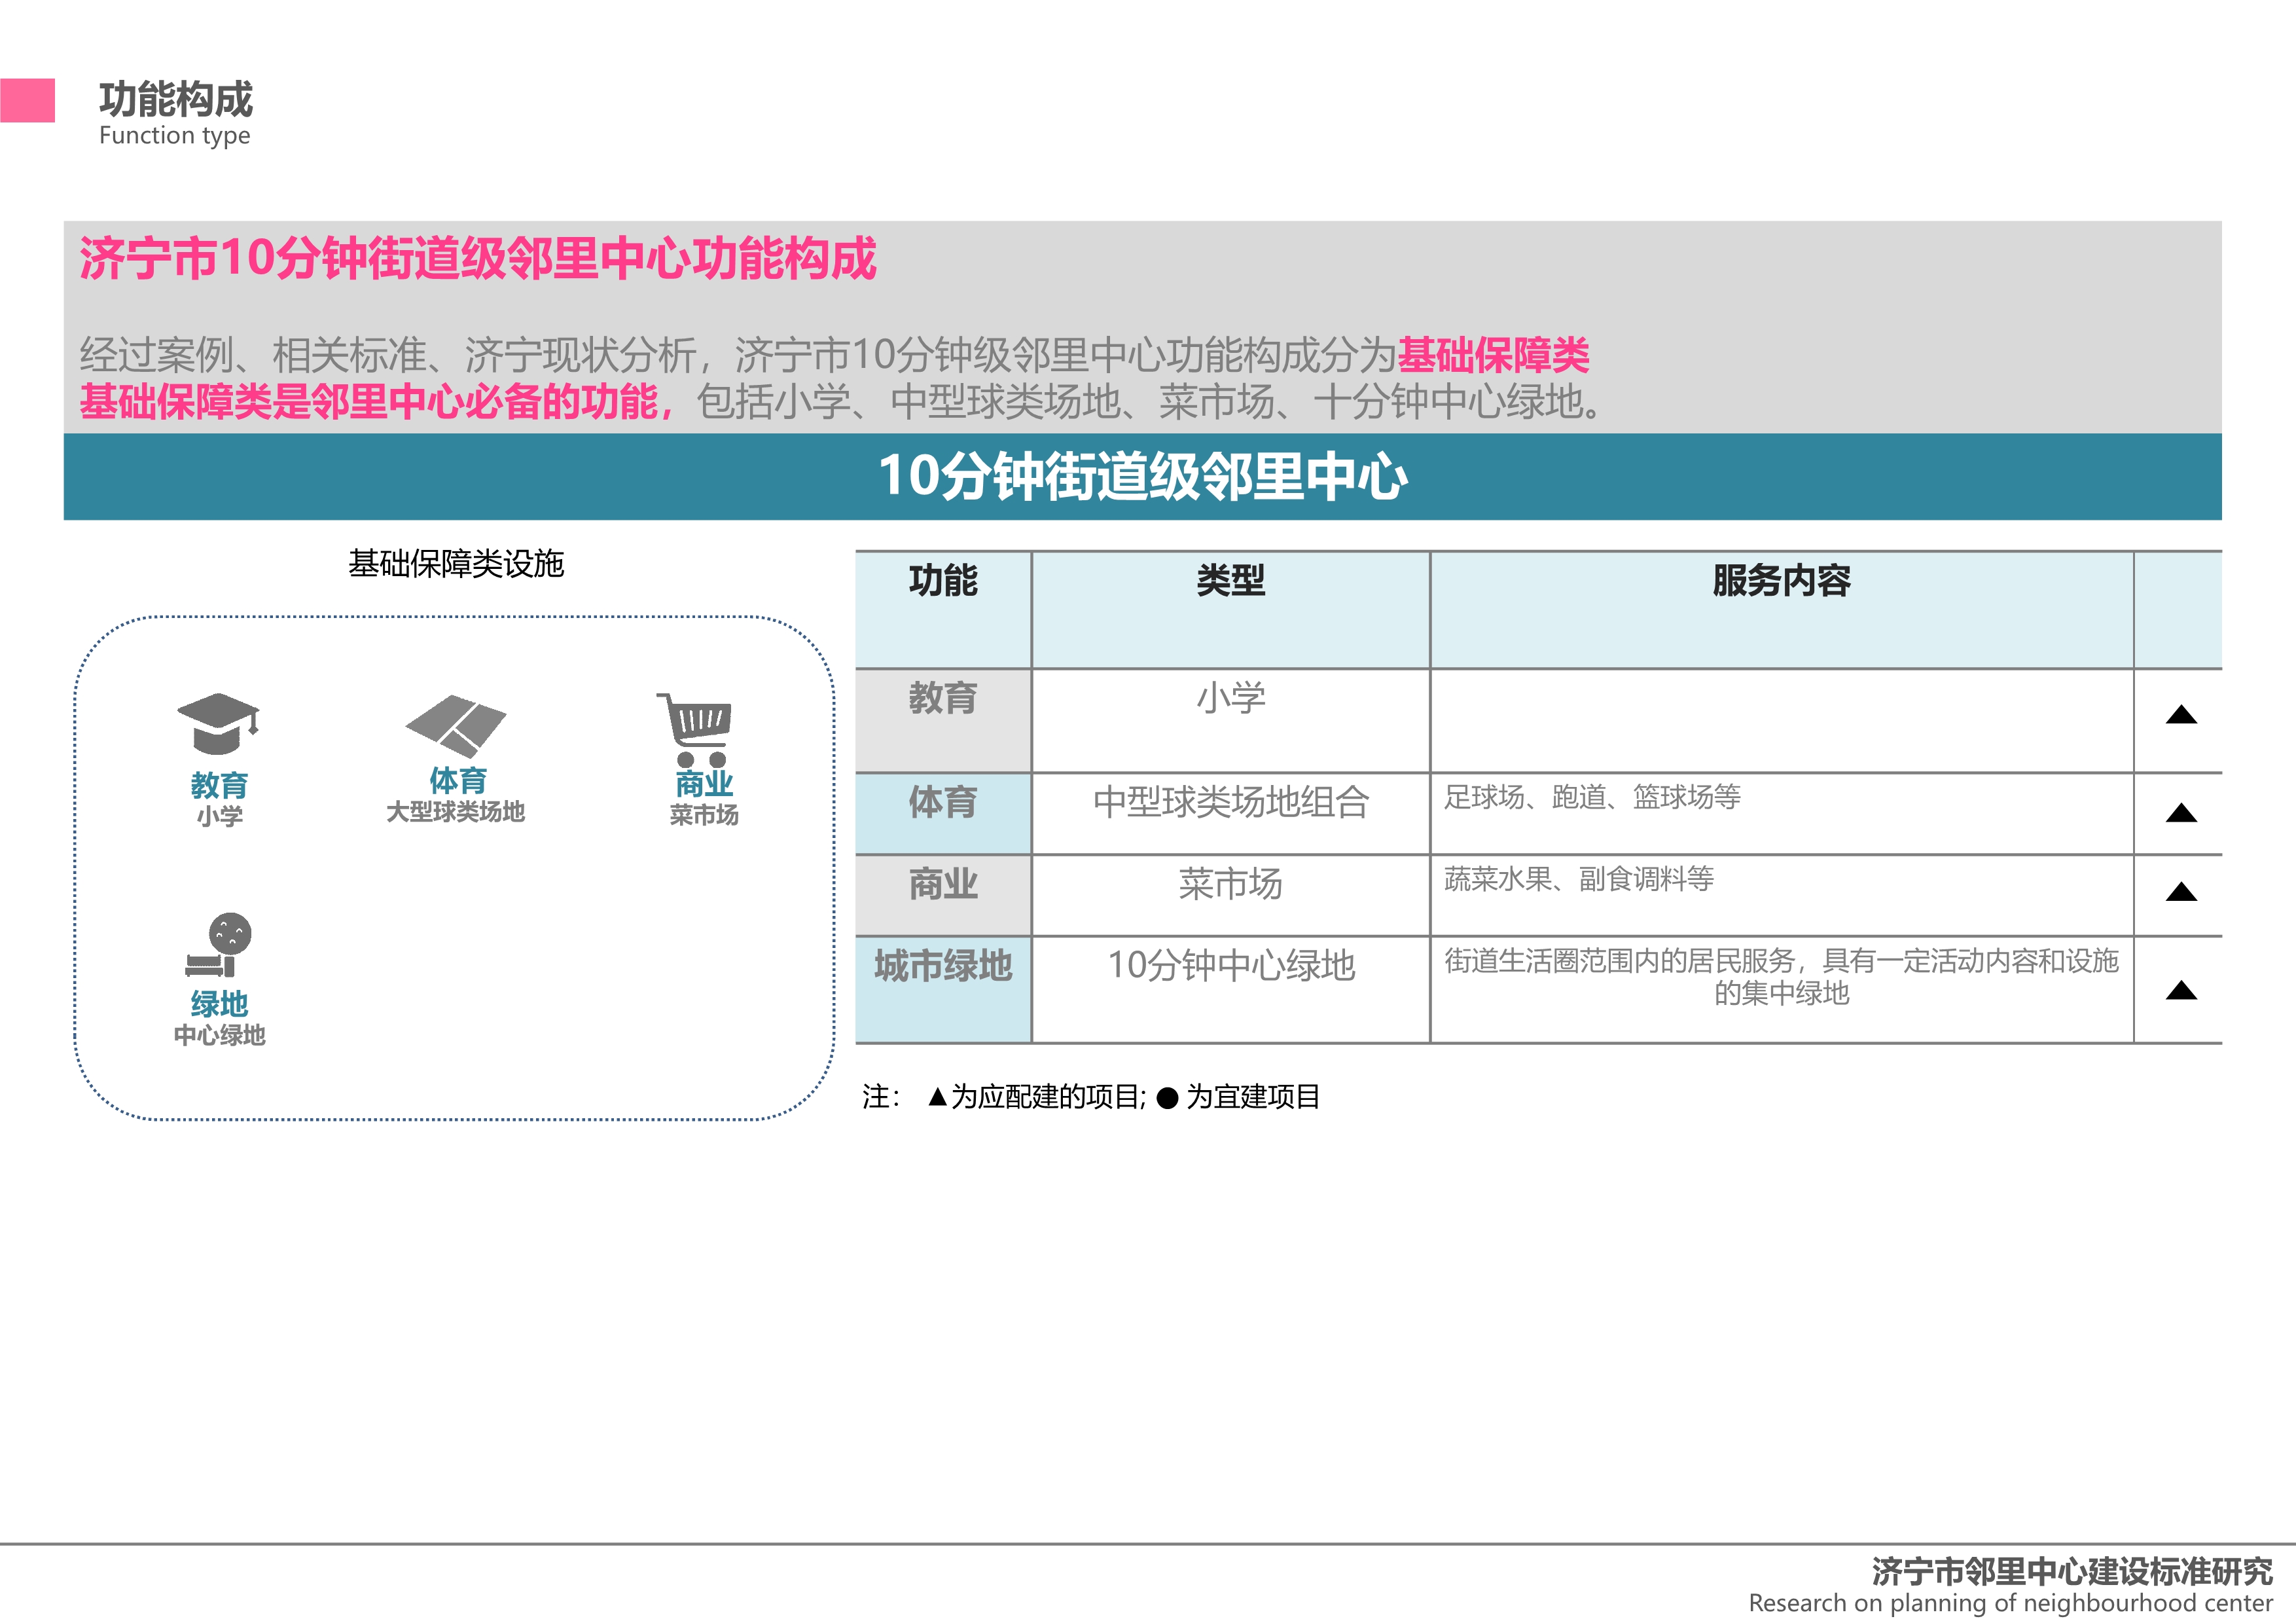Click the 为应配建的项目 legend text

pos(1045,1097)
